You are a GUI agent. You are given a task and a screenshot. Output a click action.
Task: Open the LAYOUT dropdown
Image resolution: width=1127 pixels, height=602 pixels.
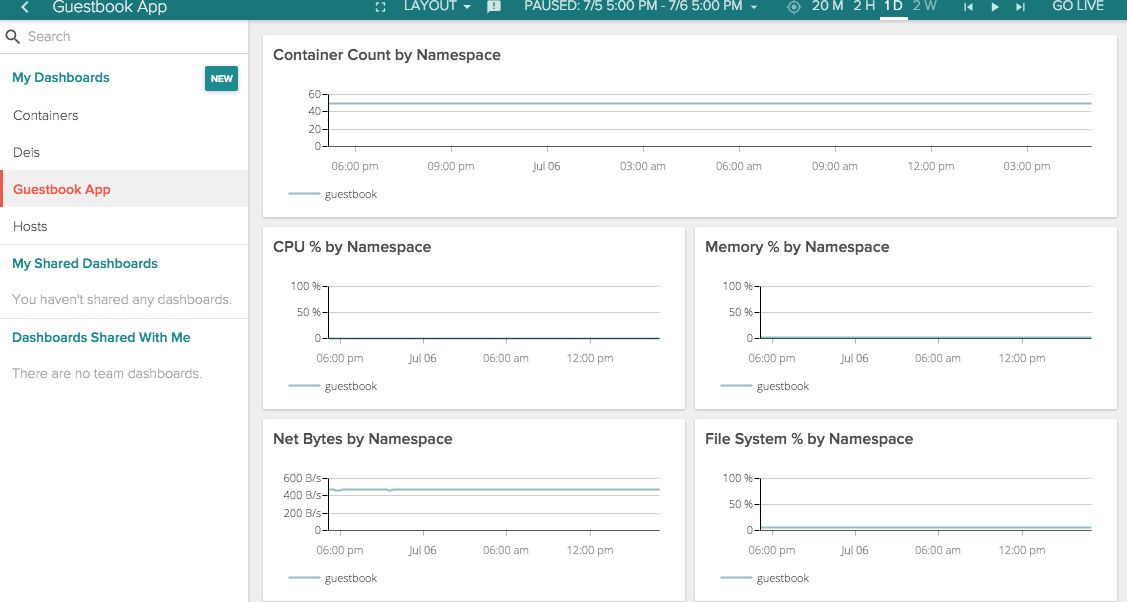pyautogui.click(x=437, y=7)
